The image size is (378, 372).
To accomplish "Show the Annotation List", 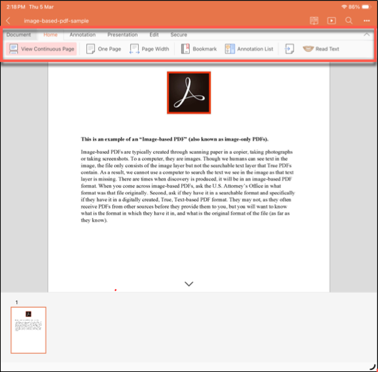I will pyautogui.click(x=249, y=49).
